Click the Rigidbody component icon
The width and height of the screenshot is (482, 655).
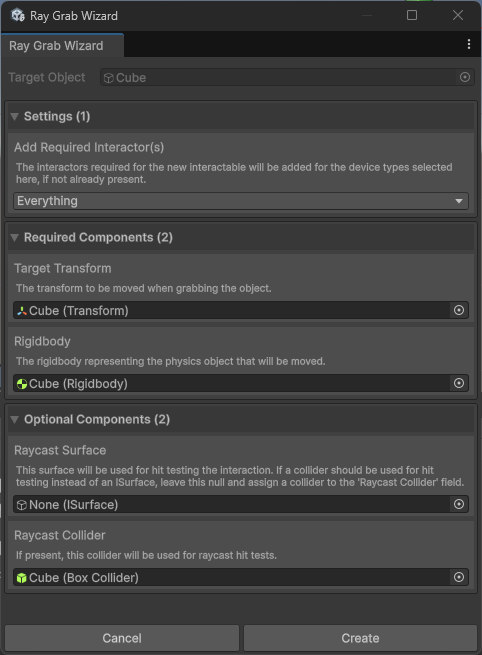tap(22, 383)
